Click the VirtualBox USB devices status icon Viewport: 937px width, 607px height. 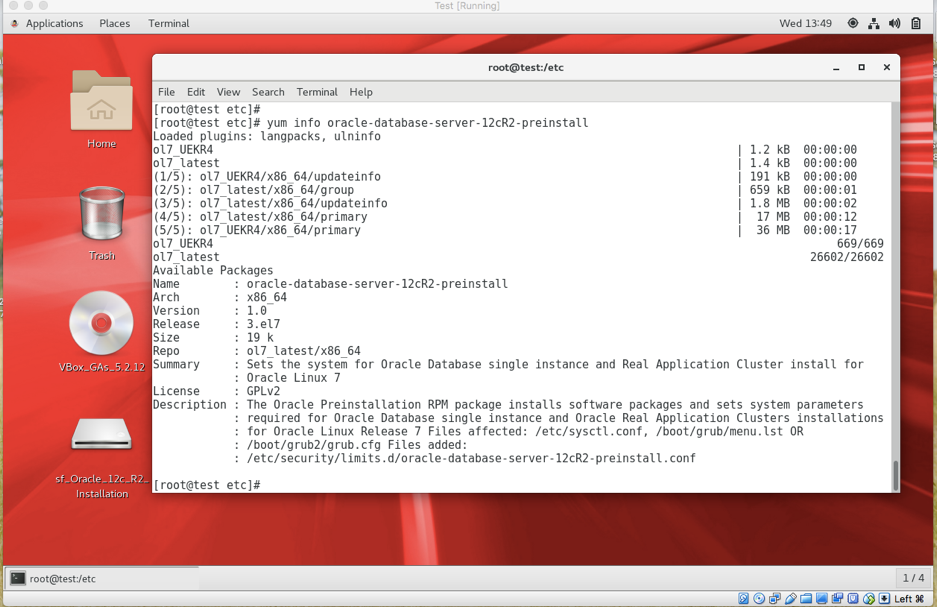click(x=791, y=598)
